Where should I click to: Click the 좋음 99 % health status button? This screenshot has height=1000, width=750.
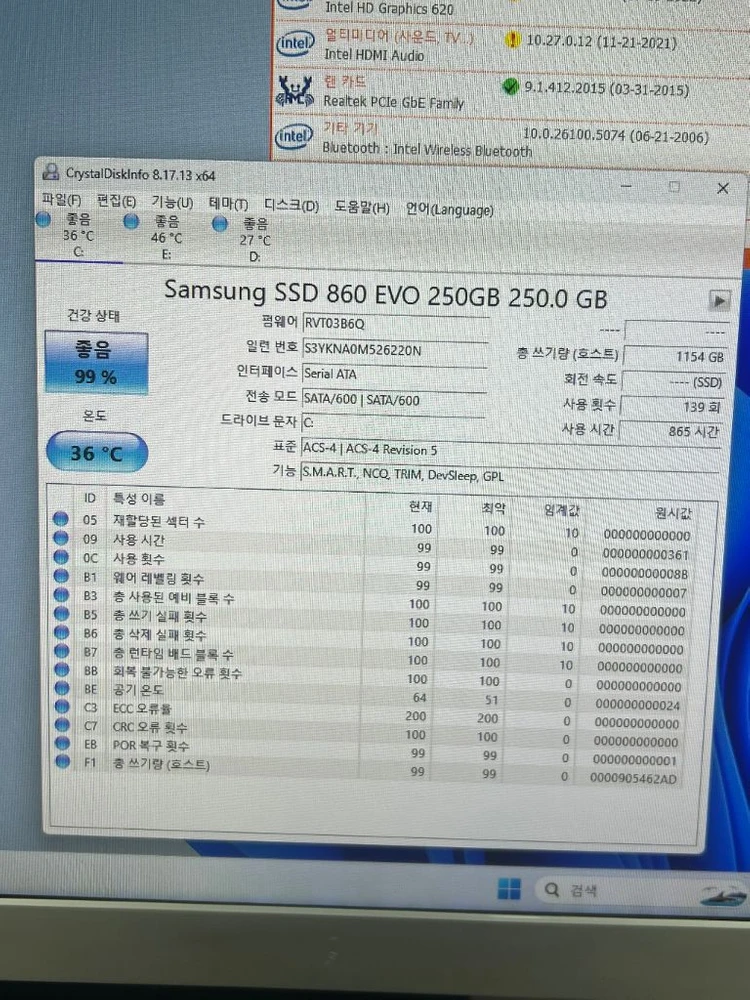click(x=96, y=362)
